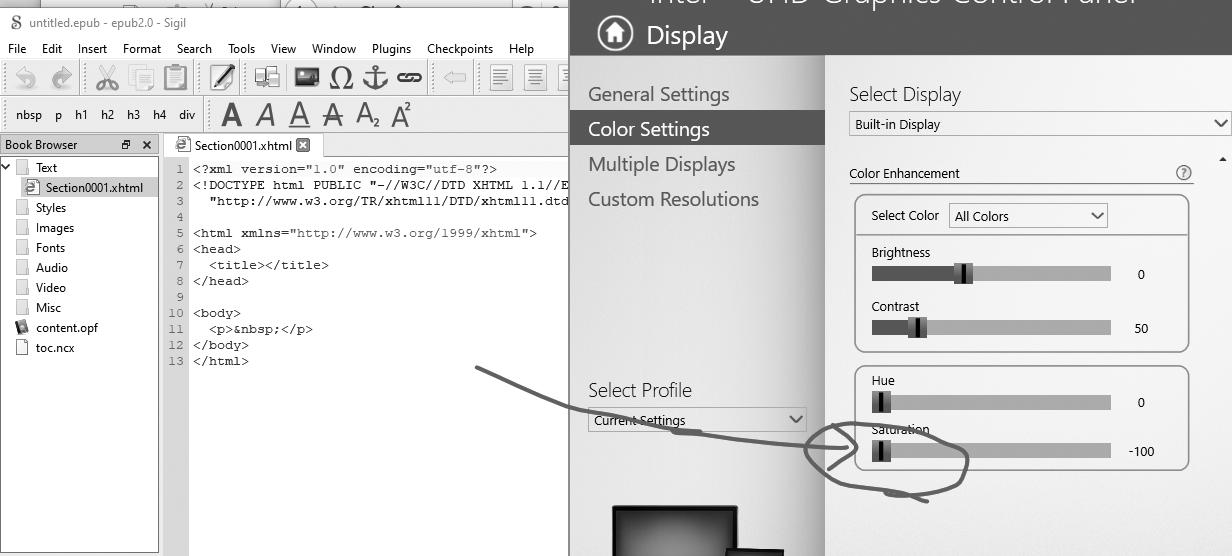Apply h2 heading style
Image resolution: width=1232 pixels, height=556 pixels.
point(107,115)
